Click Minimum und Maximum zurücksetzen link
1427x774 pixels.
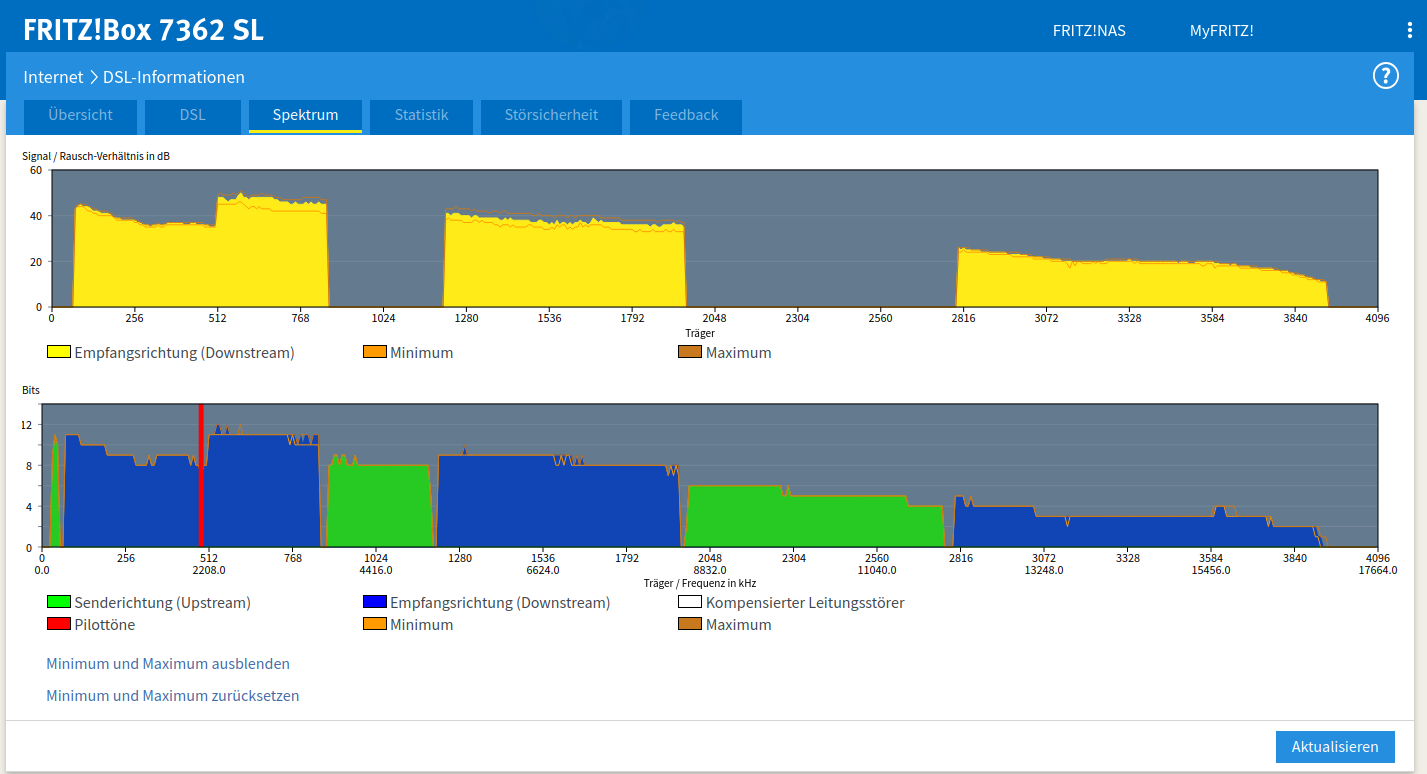click(173, 696)
